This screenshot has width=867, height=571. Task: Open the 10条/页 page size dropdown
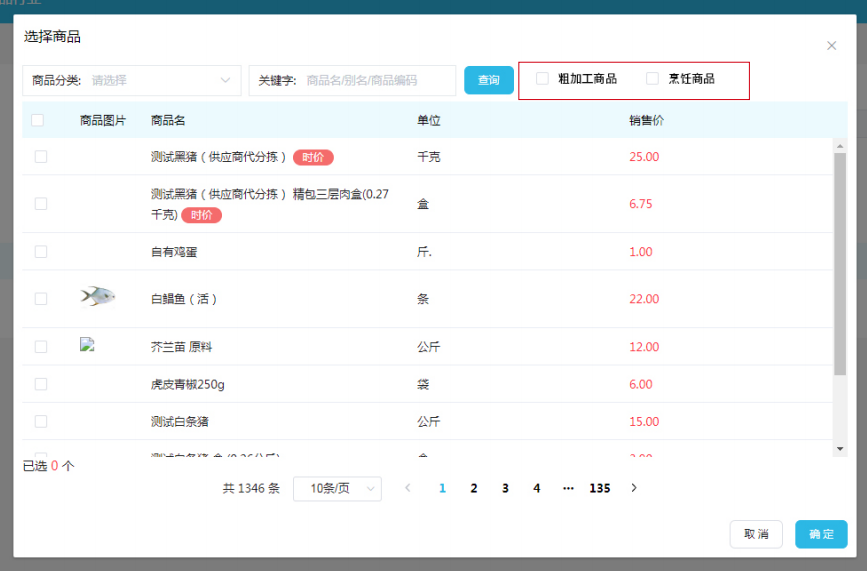337,489
